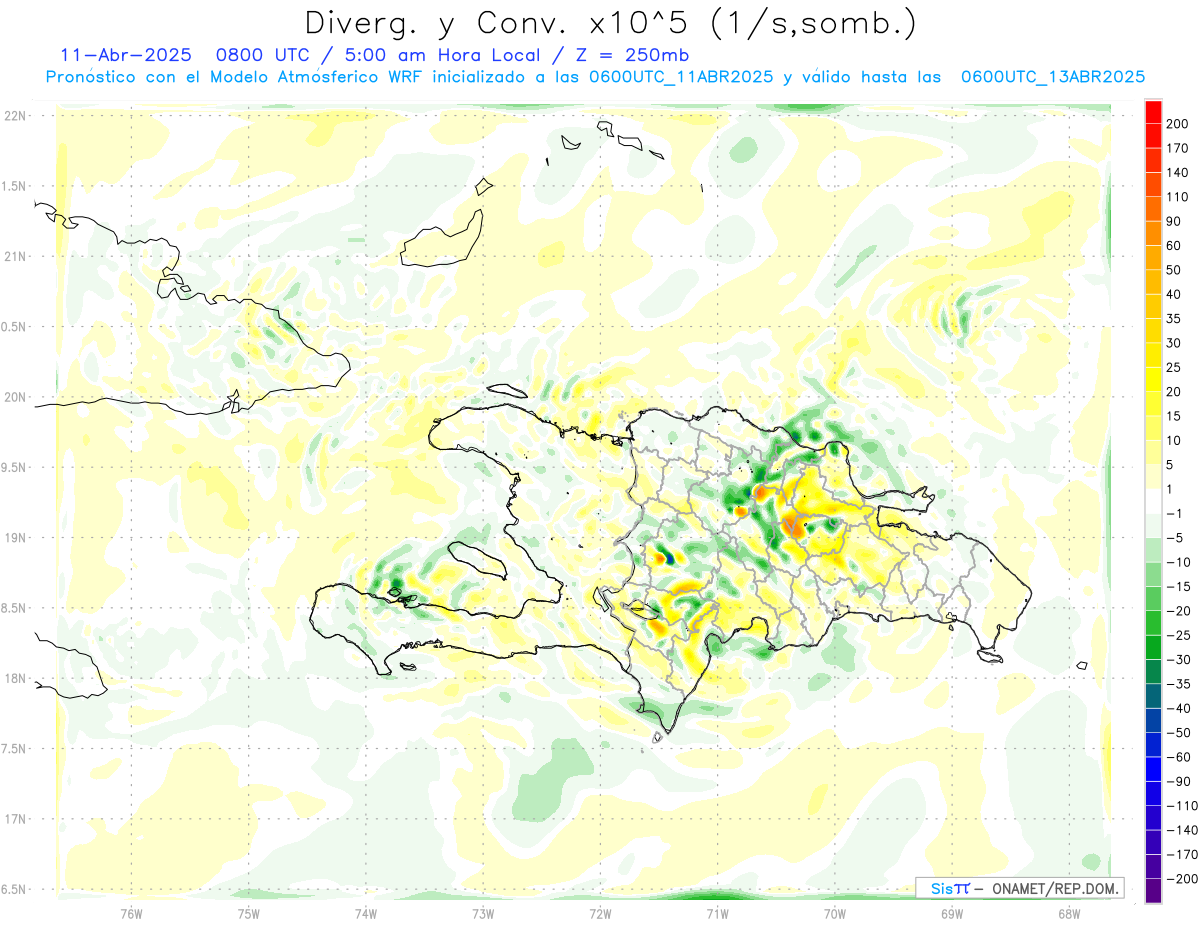Click the '18N' latitude label
This screenshot has height=927, width=1200.
(15, 679)
